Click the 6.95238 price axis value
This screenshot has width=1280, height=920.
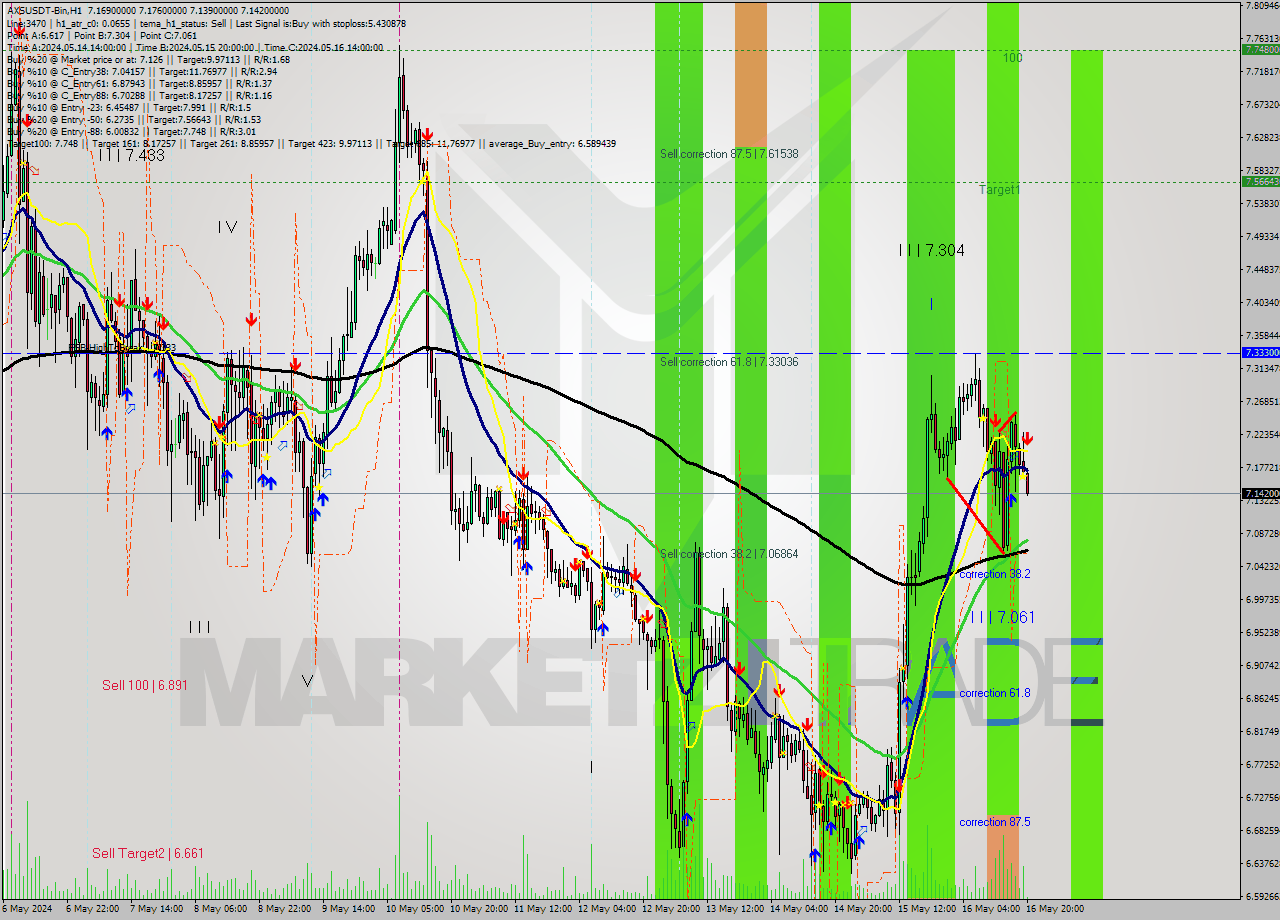pyautogui.click(x=1262, y=632)
